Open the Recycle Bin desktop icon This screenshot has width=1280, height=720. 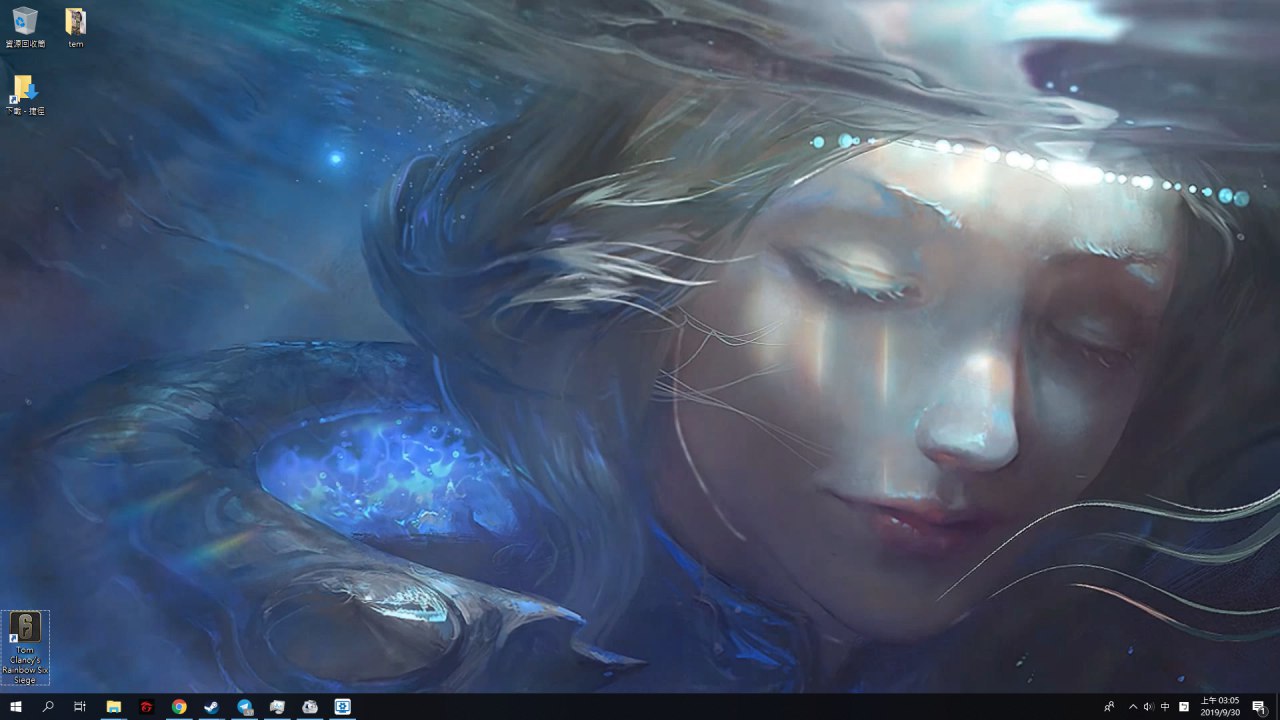pyautogui.click(x=25, y=22)
